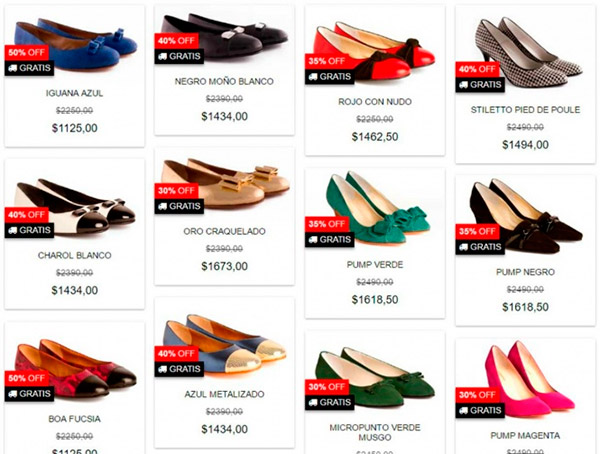600x454 pixels.
Task: Open the blue Iguana Azul flats photo
Action: coord(76,44)
